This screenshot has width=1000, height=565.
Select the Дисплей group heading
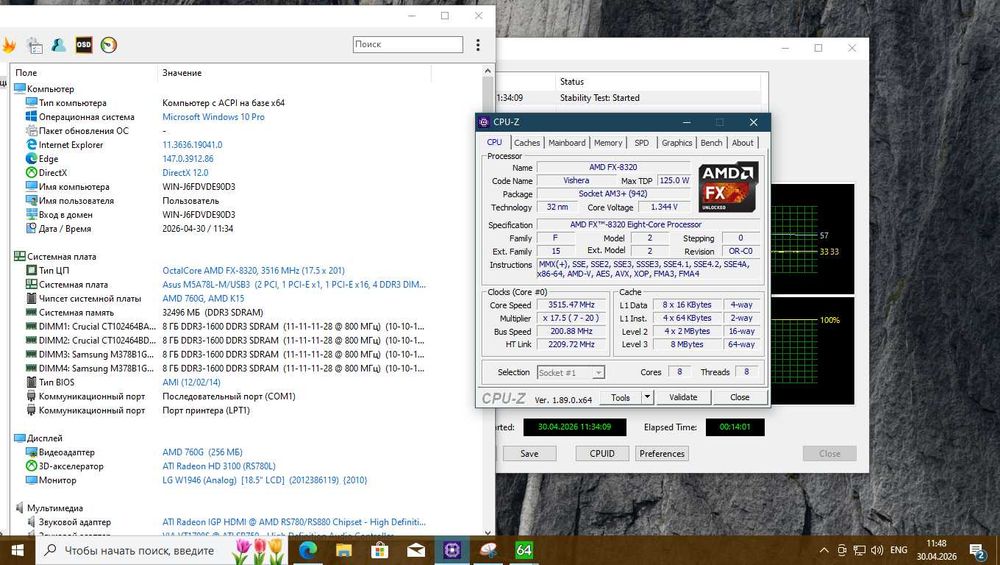(x=45, y=438)
